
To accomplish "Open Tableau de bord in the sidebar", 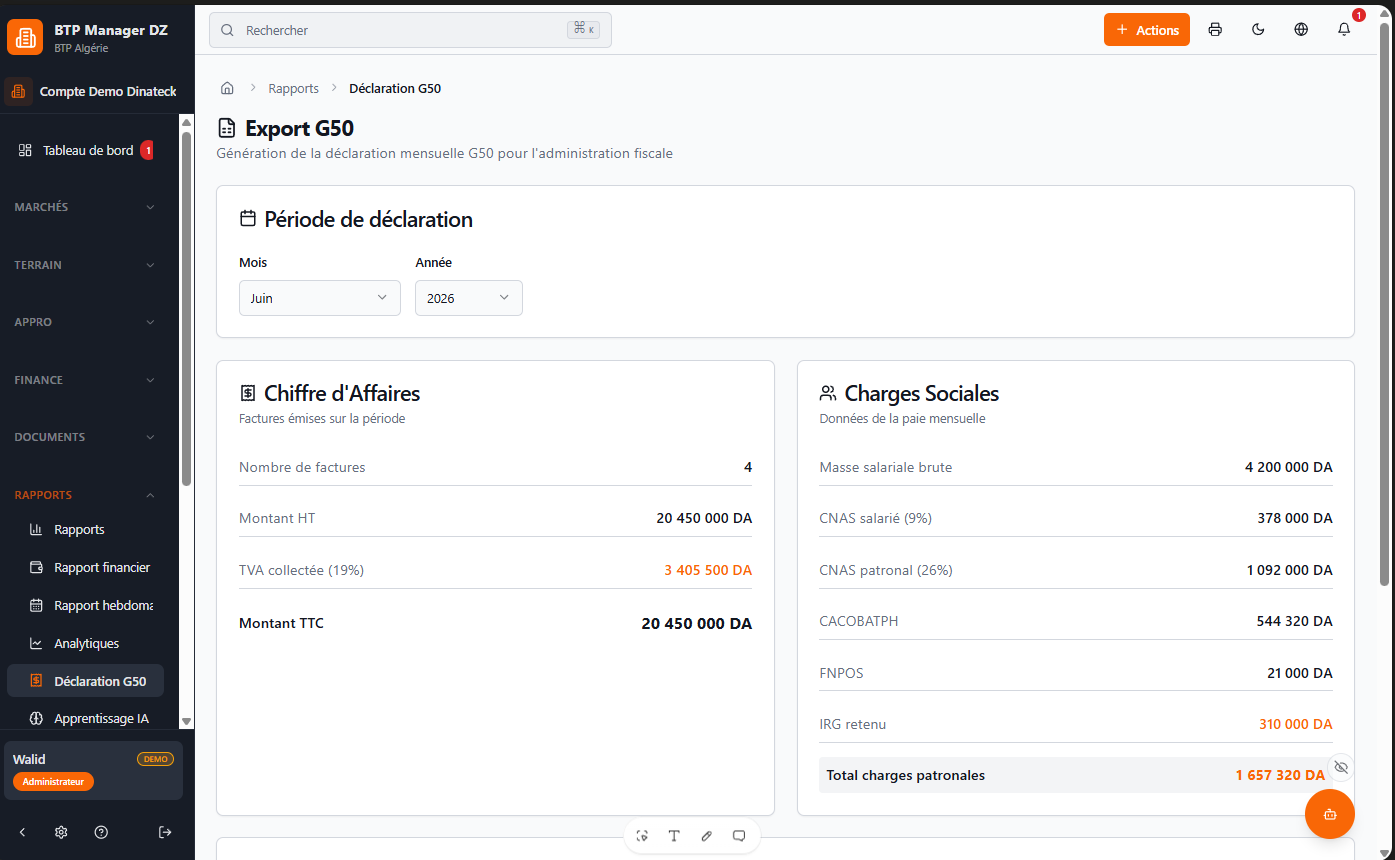I will (x=85, y=150).
